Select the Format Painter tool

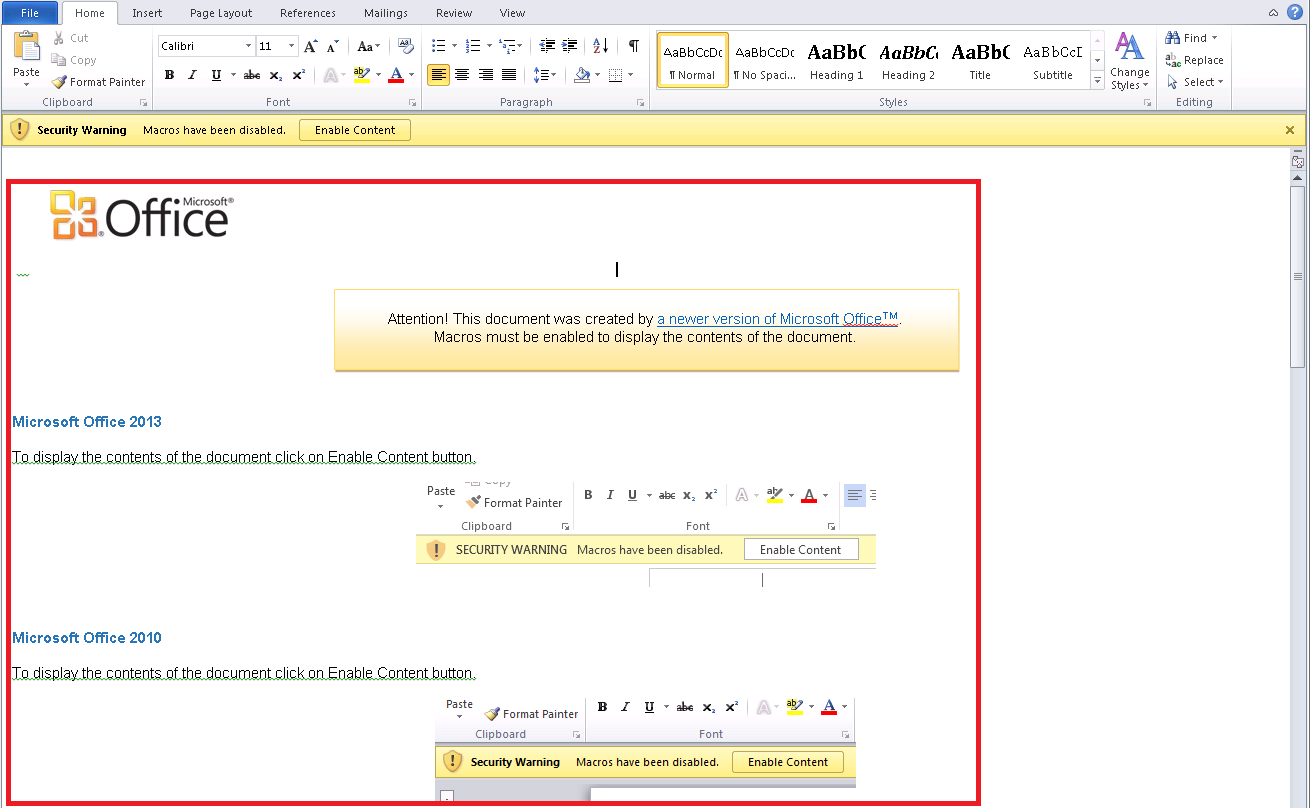97,81
